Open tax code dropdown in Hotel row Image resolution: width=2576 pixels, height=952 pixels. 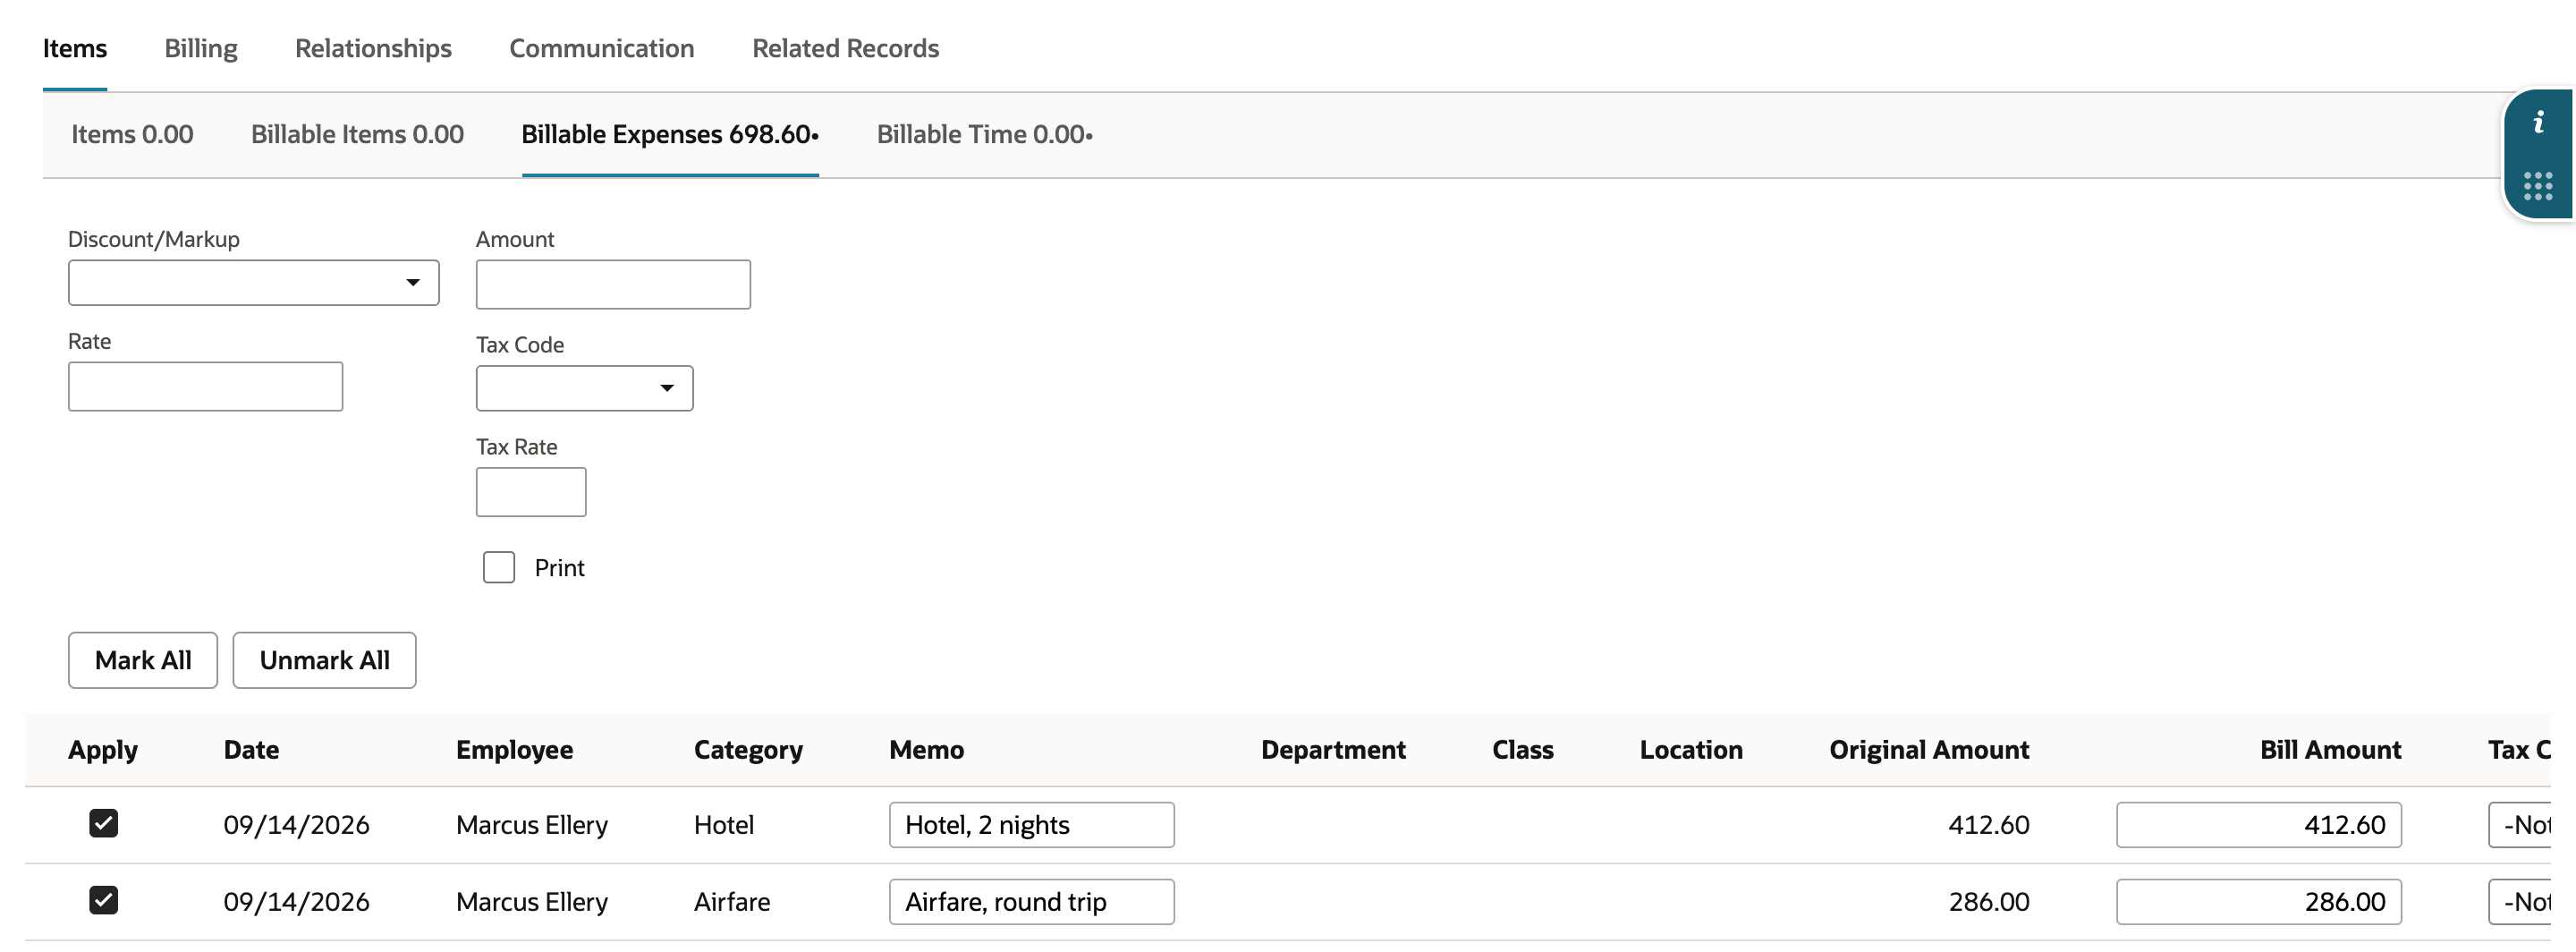2520,825
